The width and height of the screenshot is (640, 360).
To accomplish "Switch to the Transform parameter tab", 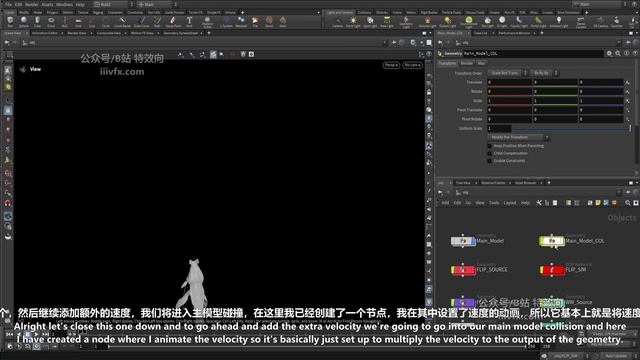I will [x=447, y=64].
